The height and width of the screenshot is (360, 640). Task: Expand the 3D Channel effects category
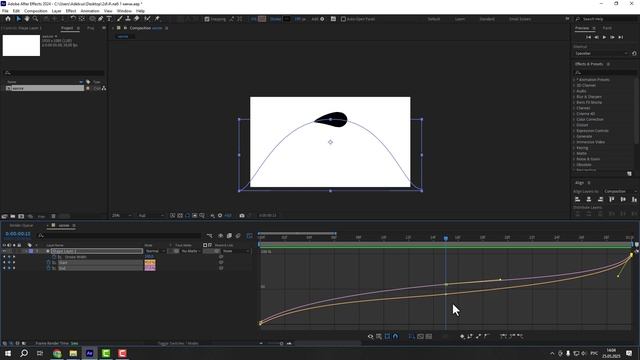[574, 85]
